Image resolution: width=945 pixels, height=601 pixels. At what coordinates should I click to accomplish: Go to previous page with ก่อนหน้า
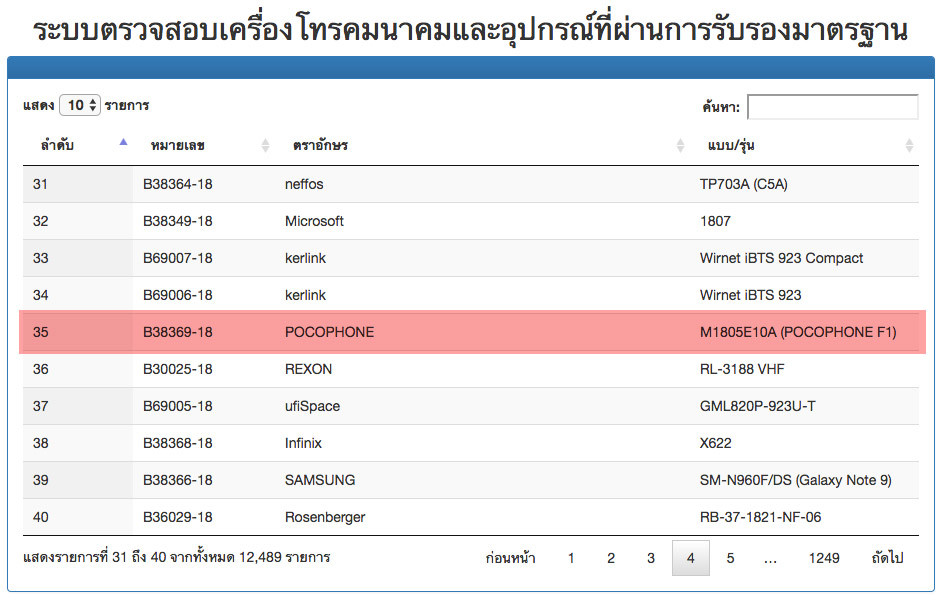click(x=510, y=558)
